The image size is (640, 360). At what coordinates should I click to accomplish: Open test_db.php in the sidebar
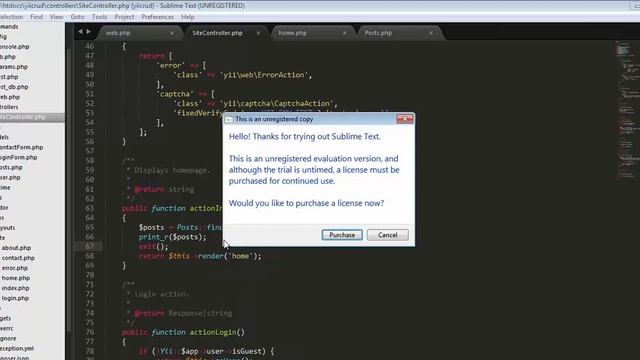coord(14,87)
